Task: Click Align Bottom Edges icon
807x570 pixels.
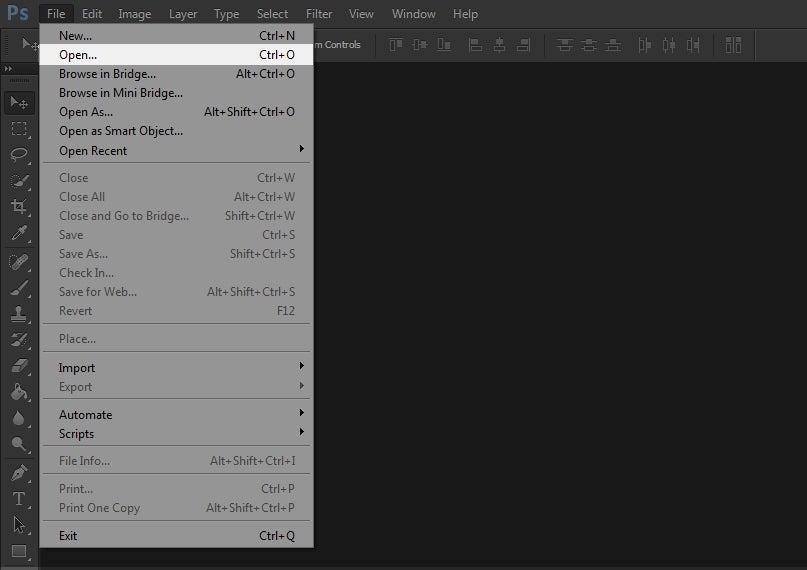Action: click(x=444, y=45)
